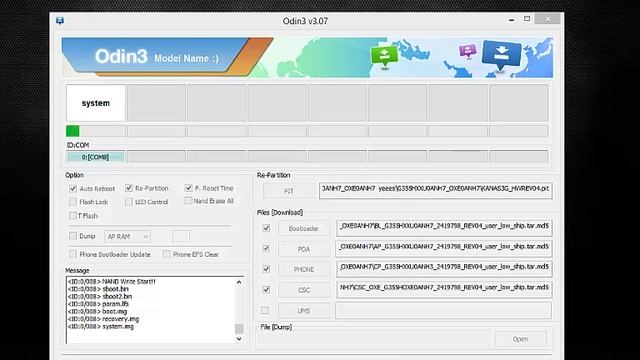Image resolution: width=640 pixels, height=360 pixels.
Task: Enable the Dump checkbox
Action: pos(73,236)
